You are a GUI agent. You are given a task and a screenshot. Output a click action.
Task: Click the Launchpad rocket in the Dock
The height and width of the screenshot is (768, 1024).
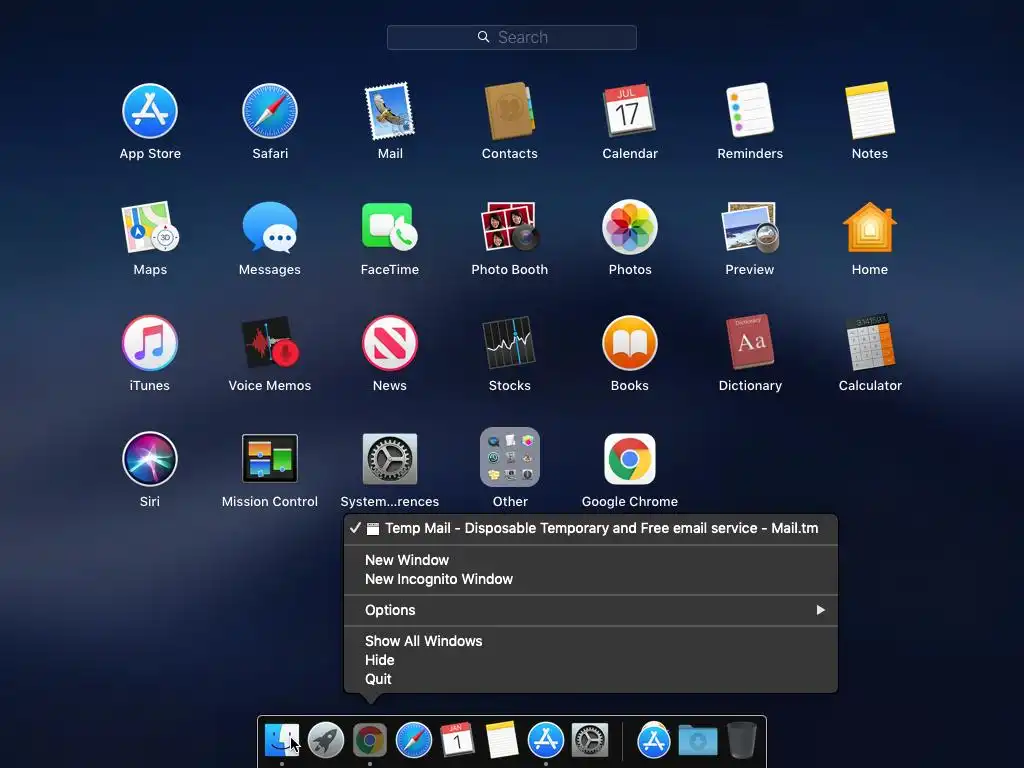[x=325, y=741]
